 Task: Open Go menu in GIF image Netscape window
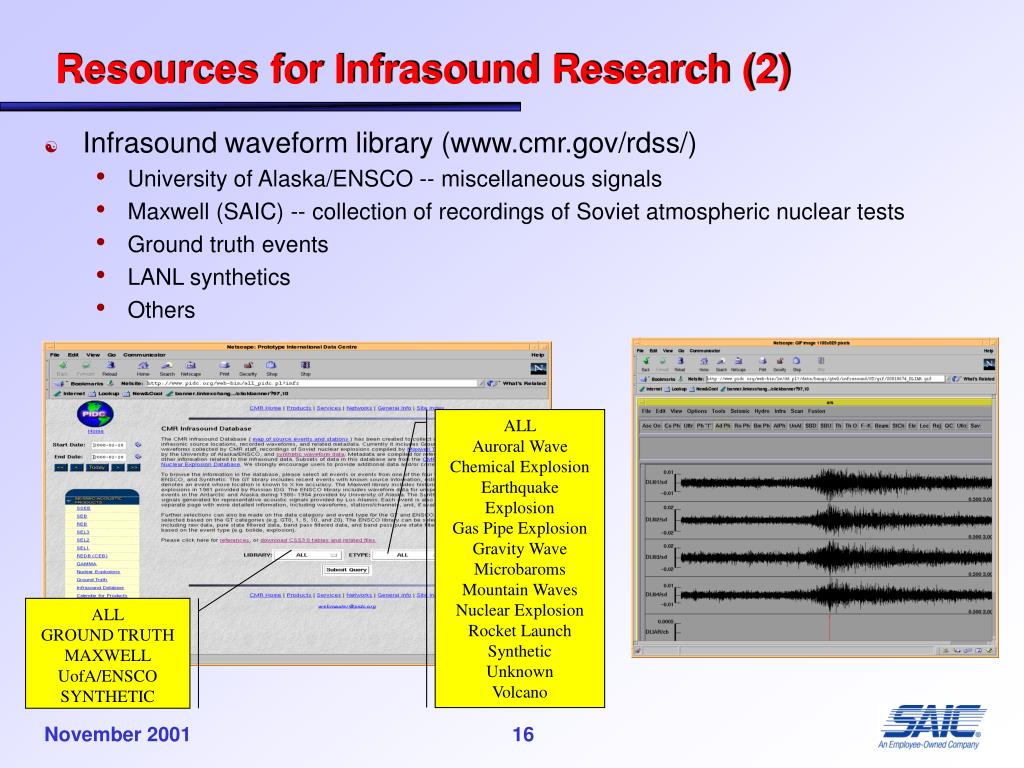coord(681,351)
